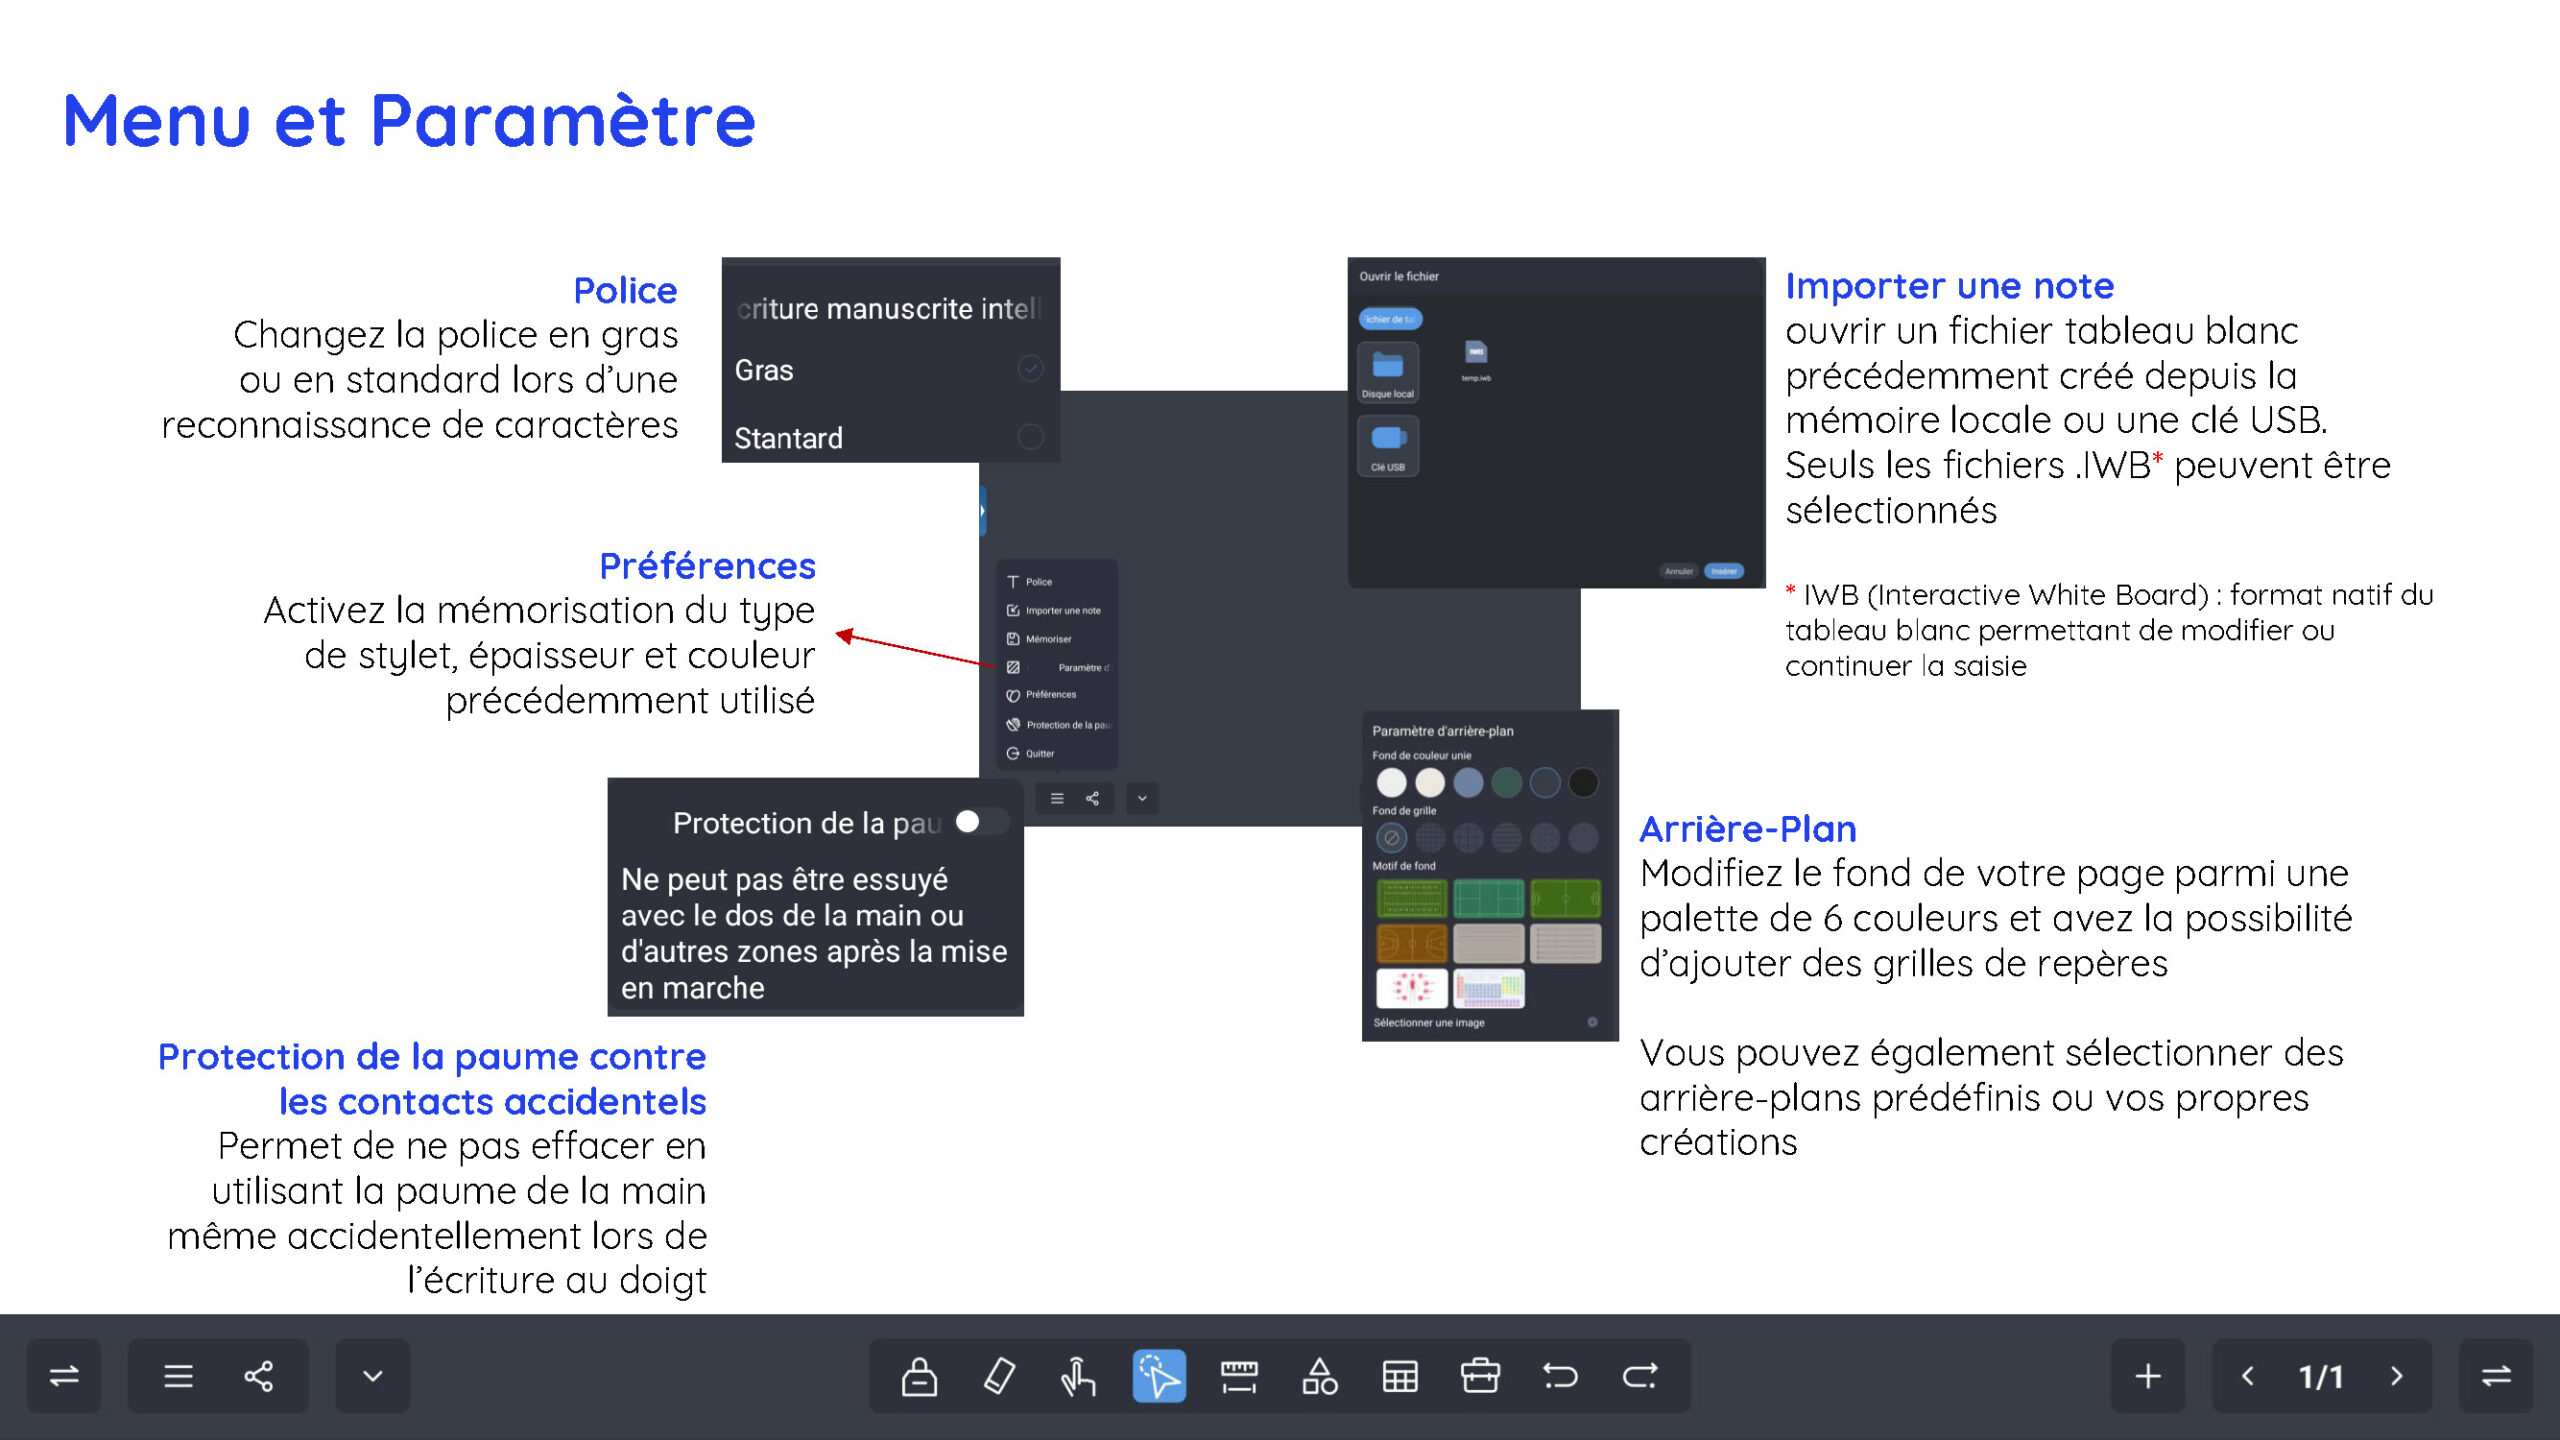This screenshot has height=1440, width=2560.
Task: Choose Préférences in the popup menu
Action: [x=1057, y=695]
